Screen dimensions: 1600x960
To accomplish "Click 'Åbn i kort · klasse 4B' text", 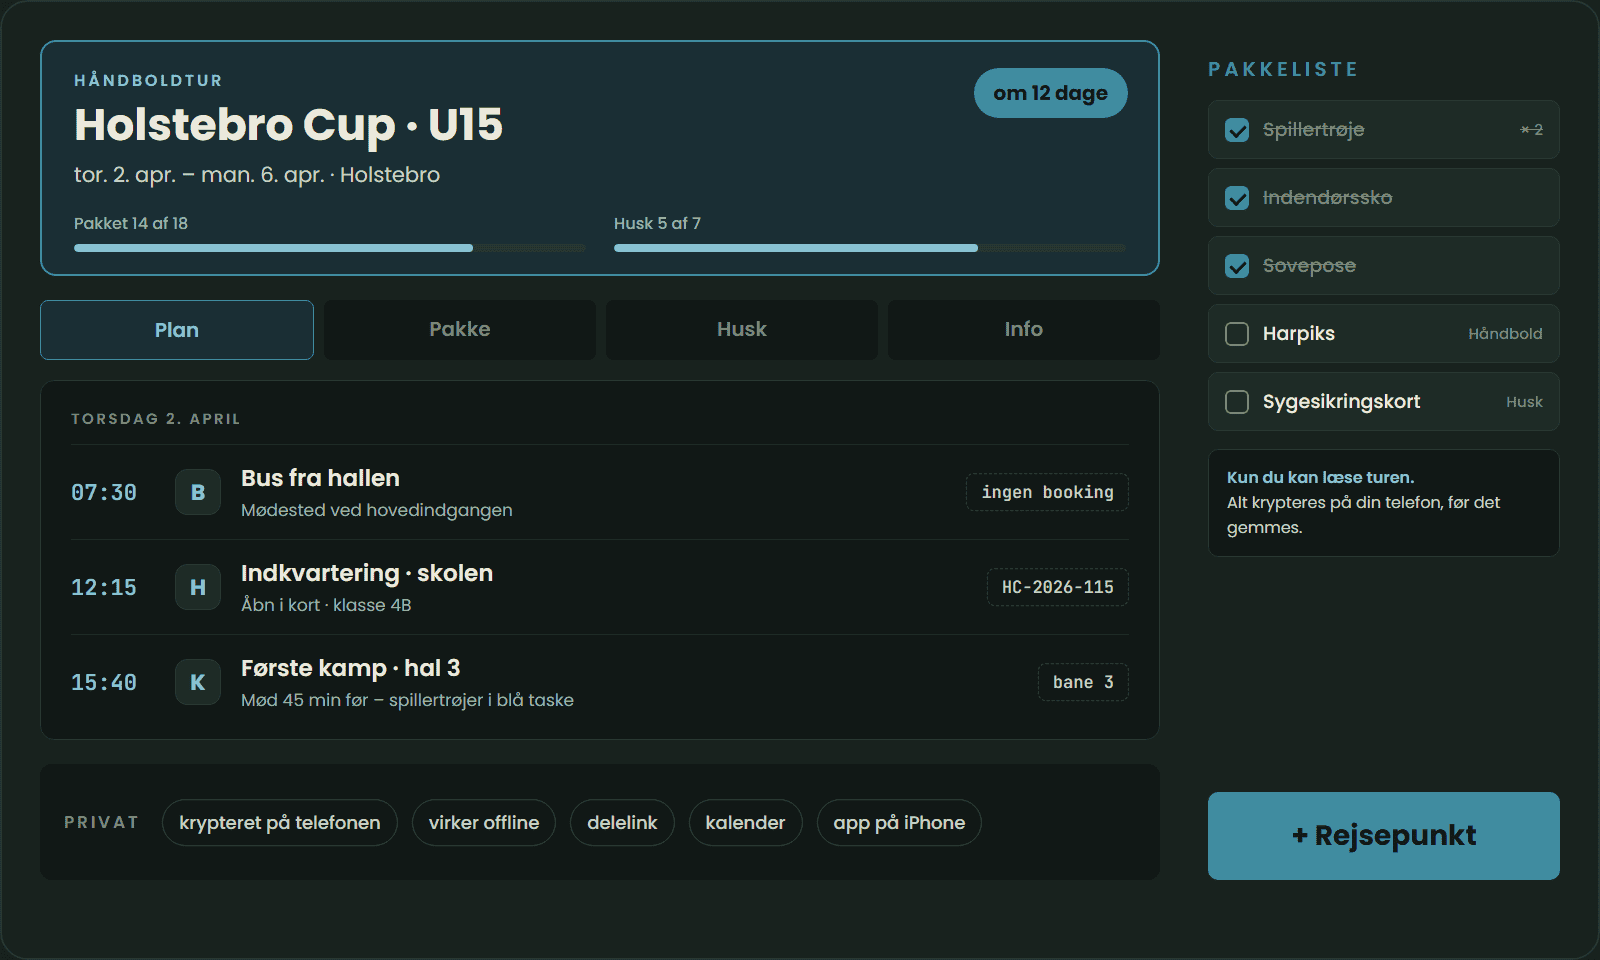I will 326,605.
